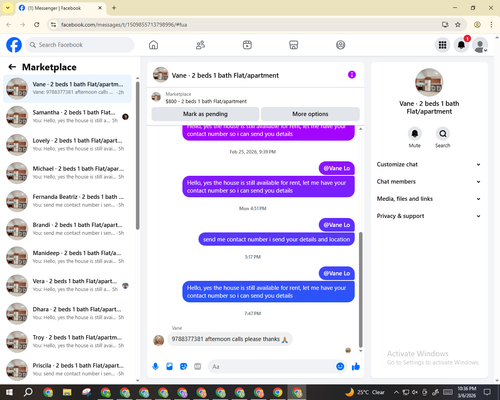The width and height of the screenshot is (500, 400).
Task: Open Dhara conversation in list
Action: pyautogui.click(x=67, y=313)
